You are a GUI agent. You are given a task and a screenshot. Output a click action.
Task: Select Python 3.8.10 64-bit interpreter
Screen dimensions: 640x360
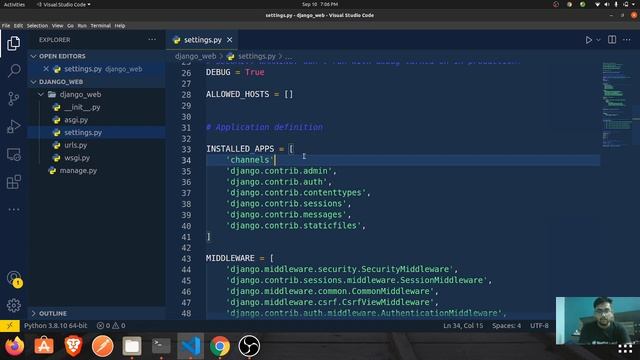pyautogui.click(x=56, y=326)
